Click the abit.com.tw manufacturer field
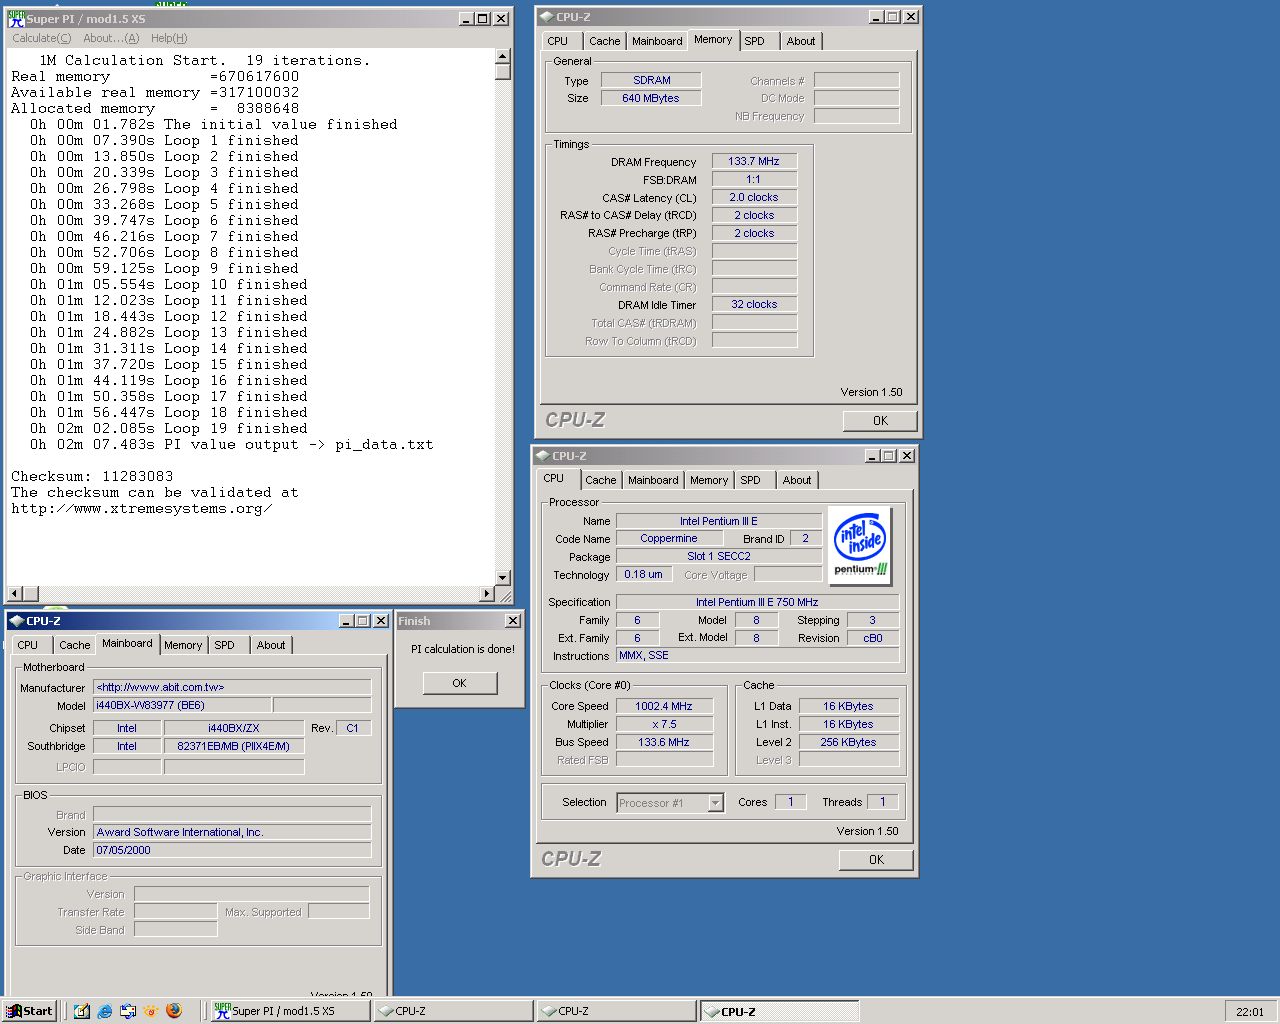The height and width of the screenshot is (1024, 1280). click(x=232, y=687)
